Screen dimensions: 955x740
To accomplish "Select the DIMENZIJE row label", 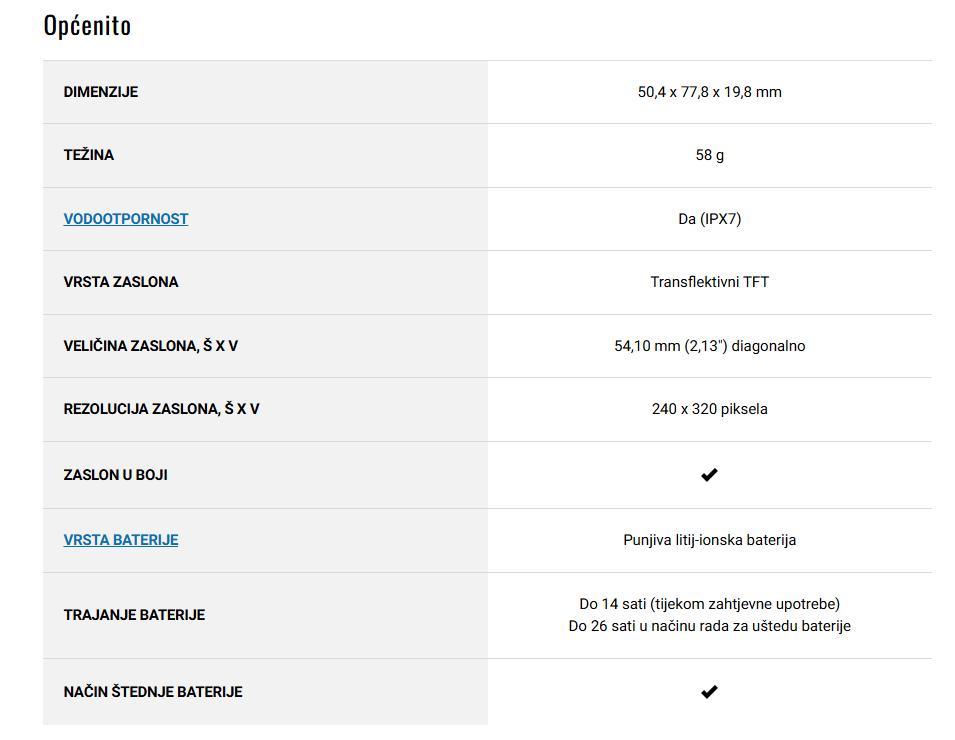I will [100, 92].
